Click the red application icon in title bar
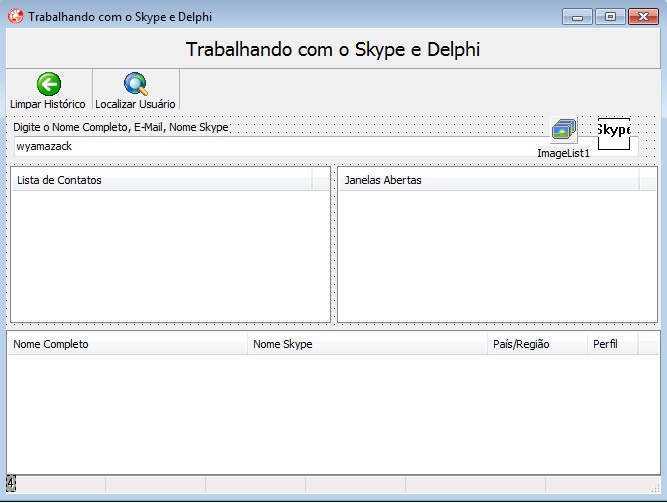This screenshot has width=667, height=503. click(x=16, y=17)
